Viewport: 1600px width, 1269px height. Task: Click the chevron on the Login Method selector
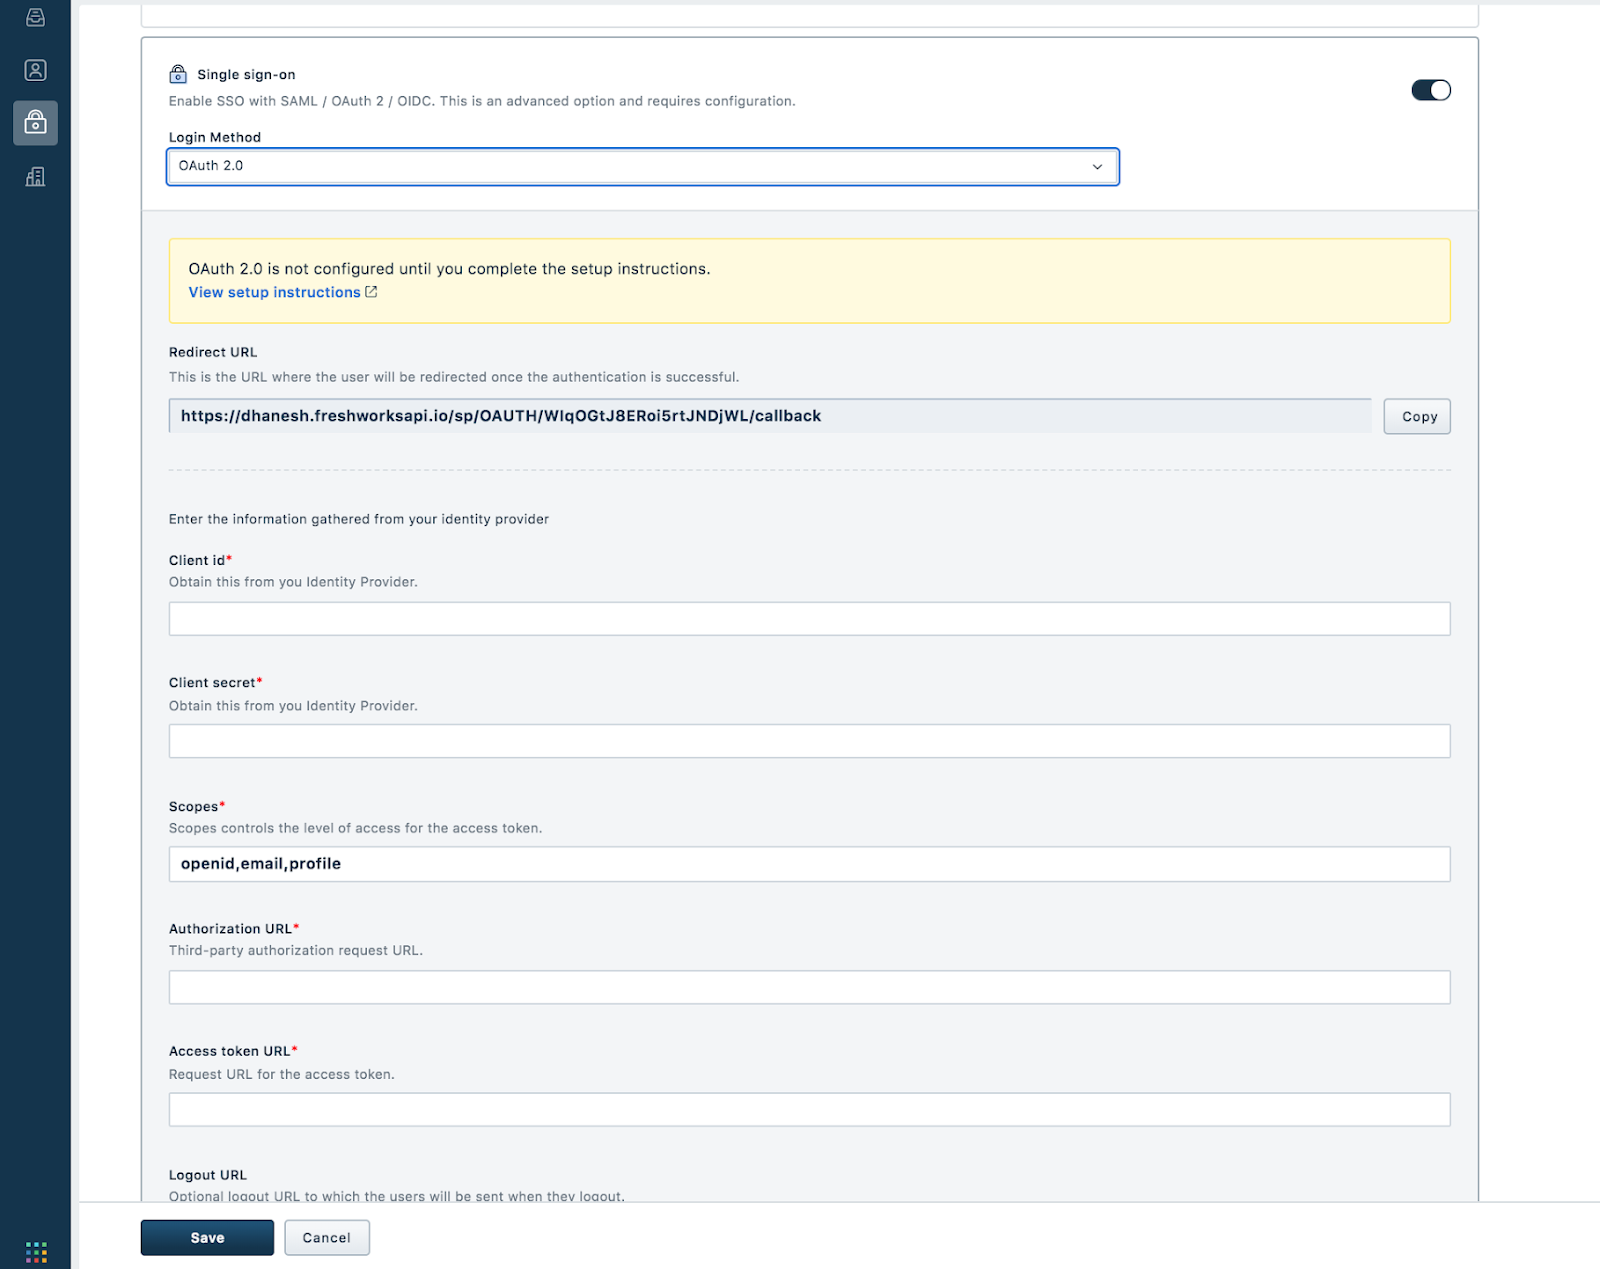[1097, 166]
